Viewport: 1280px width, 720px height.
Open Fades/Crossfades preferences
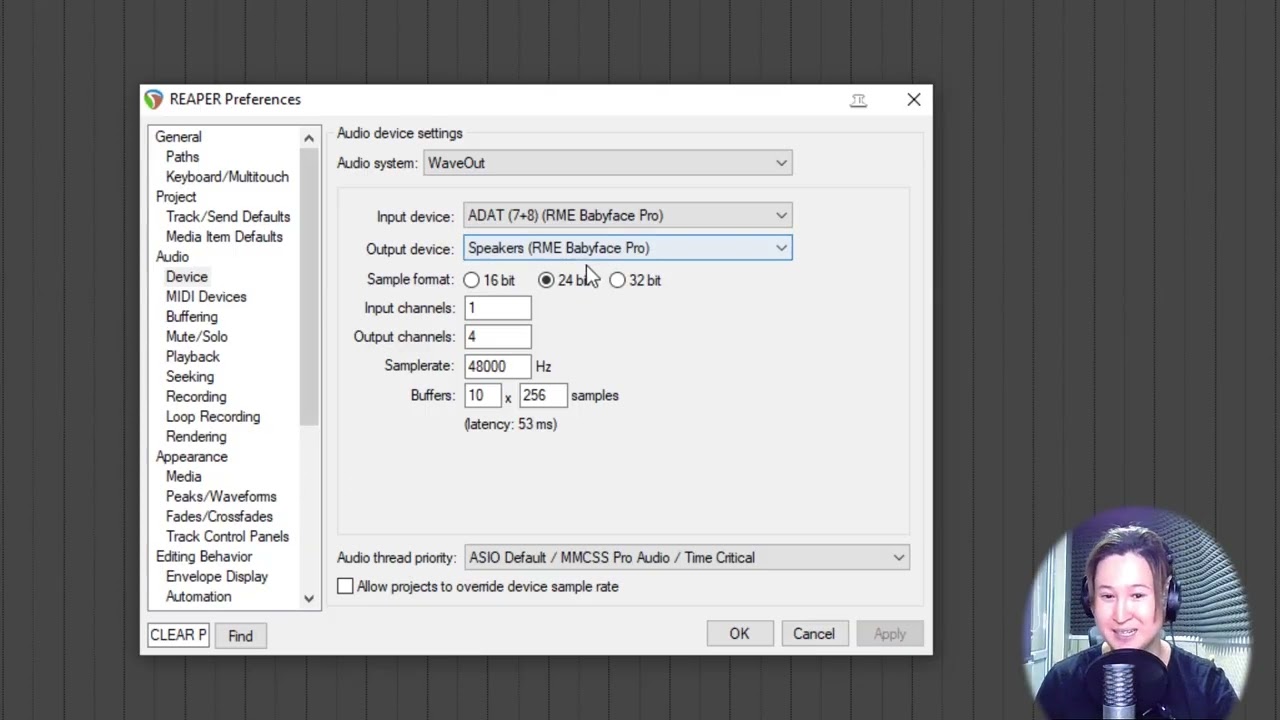pyautogui.click(x=219, y=517)
